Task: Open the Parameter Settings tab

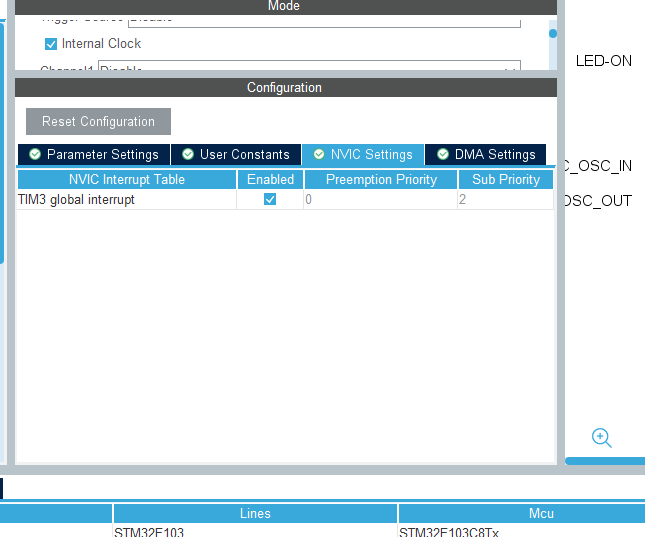Action: pyautogui.click(x=94, y=154)
